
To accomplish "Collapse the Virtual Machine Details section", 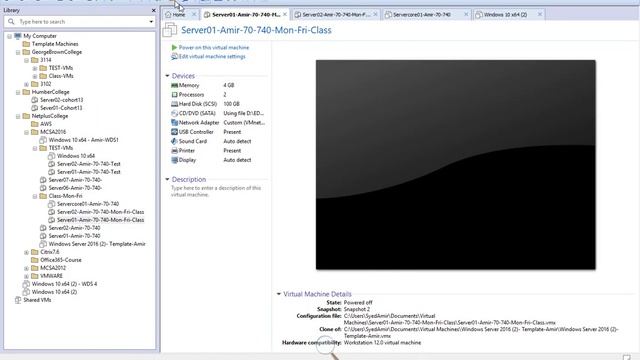I will point(279,294).
